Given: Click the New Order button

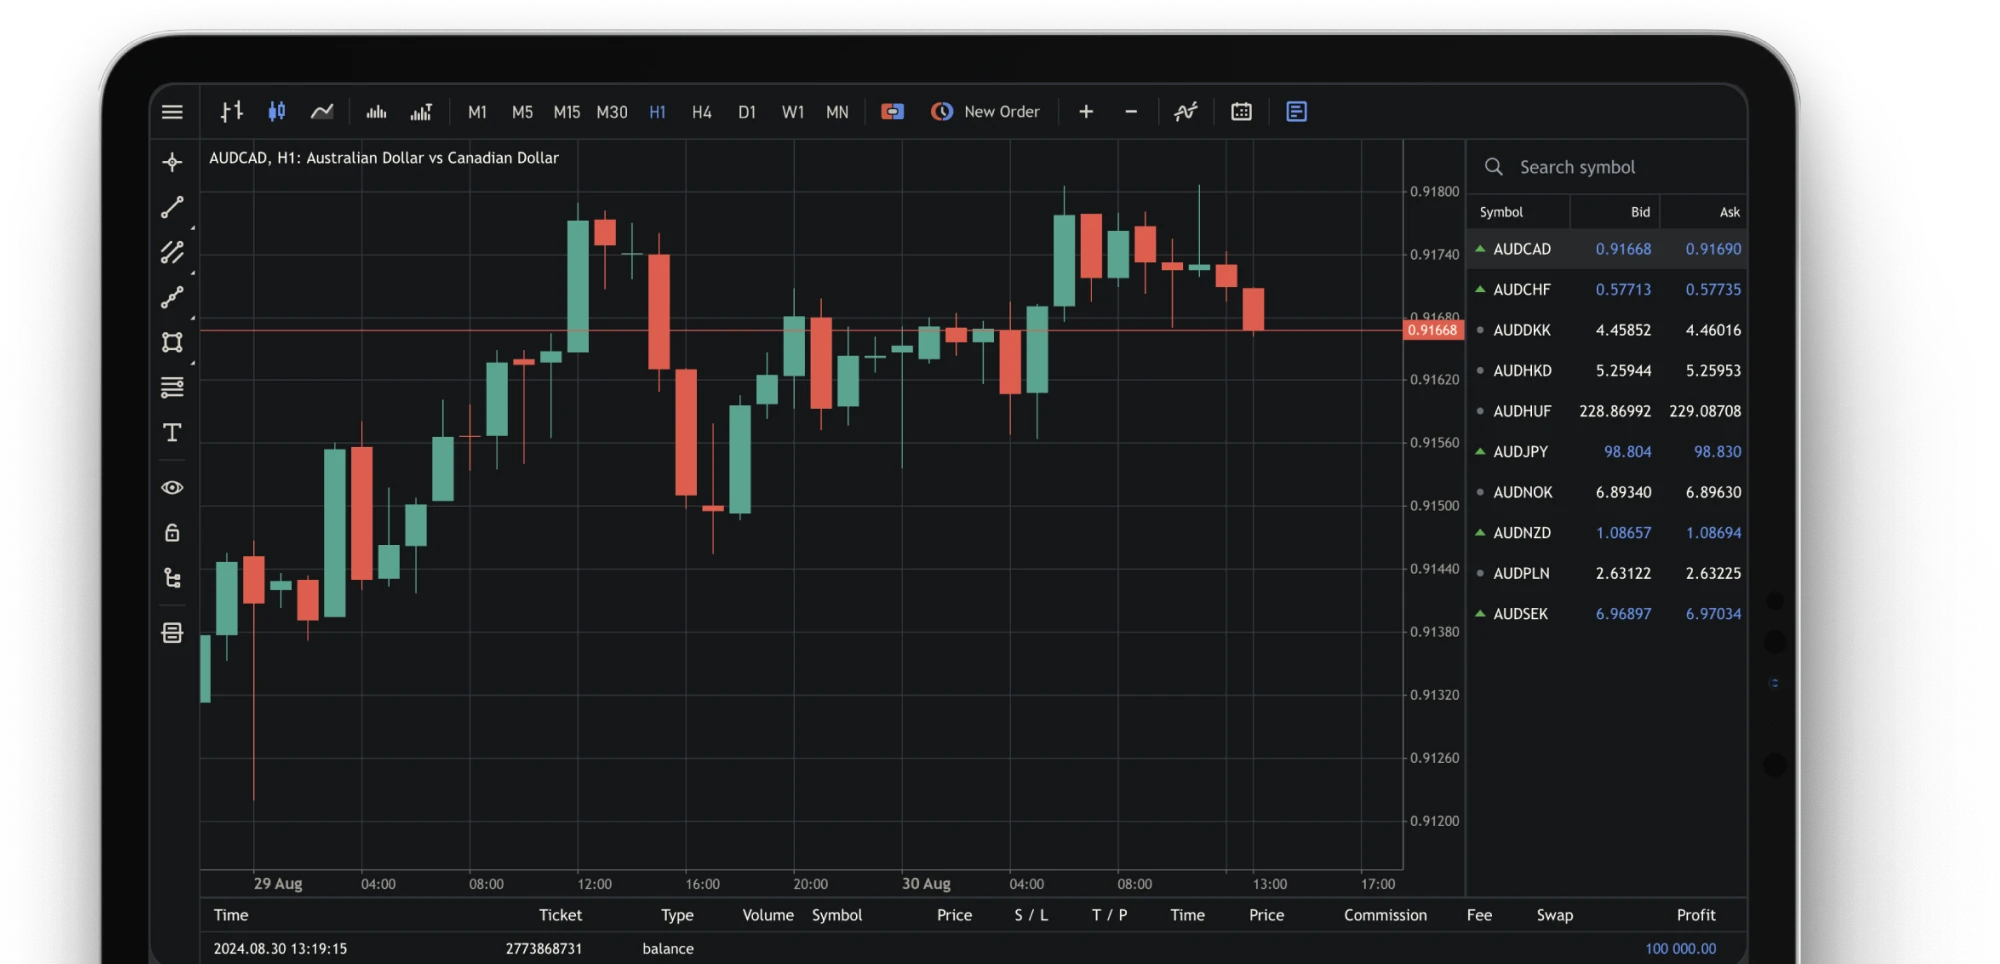Looking at the screenshot, I should click(985, 112).
